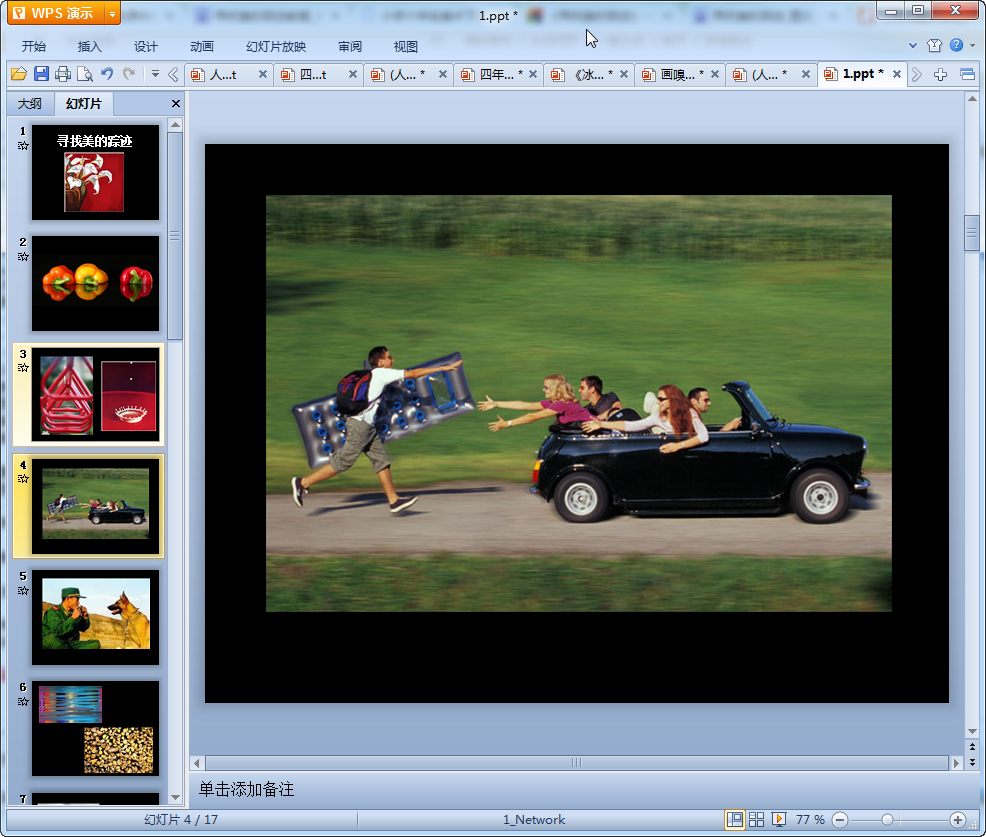
Task: Redo the last undone action
Action: coord(129,74)
